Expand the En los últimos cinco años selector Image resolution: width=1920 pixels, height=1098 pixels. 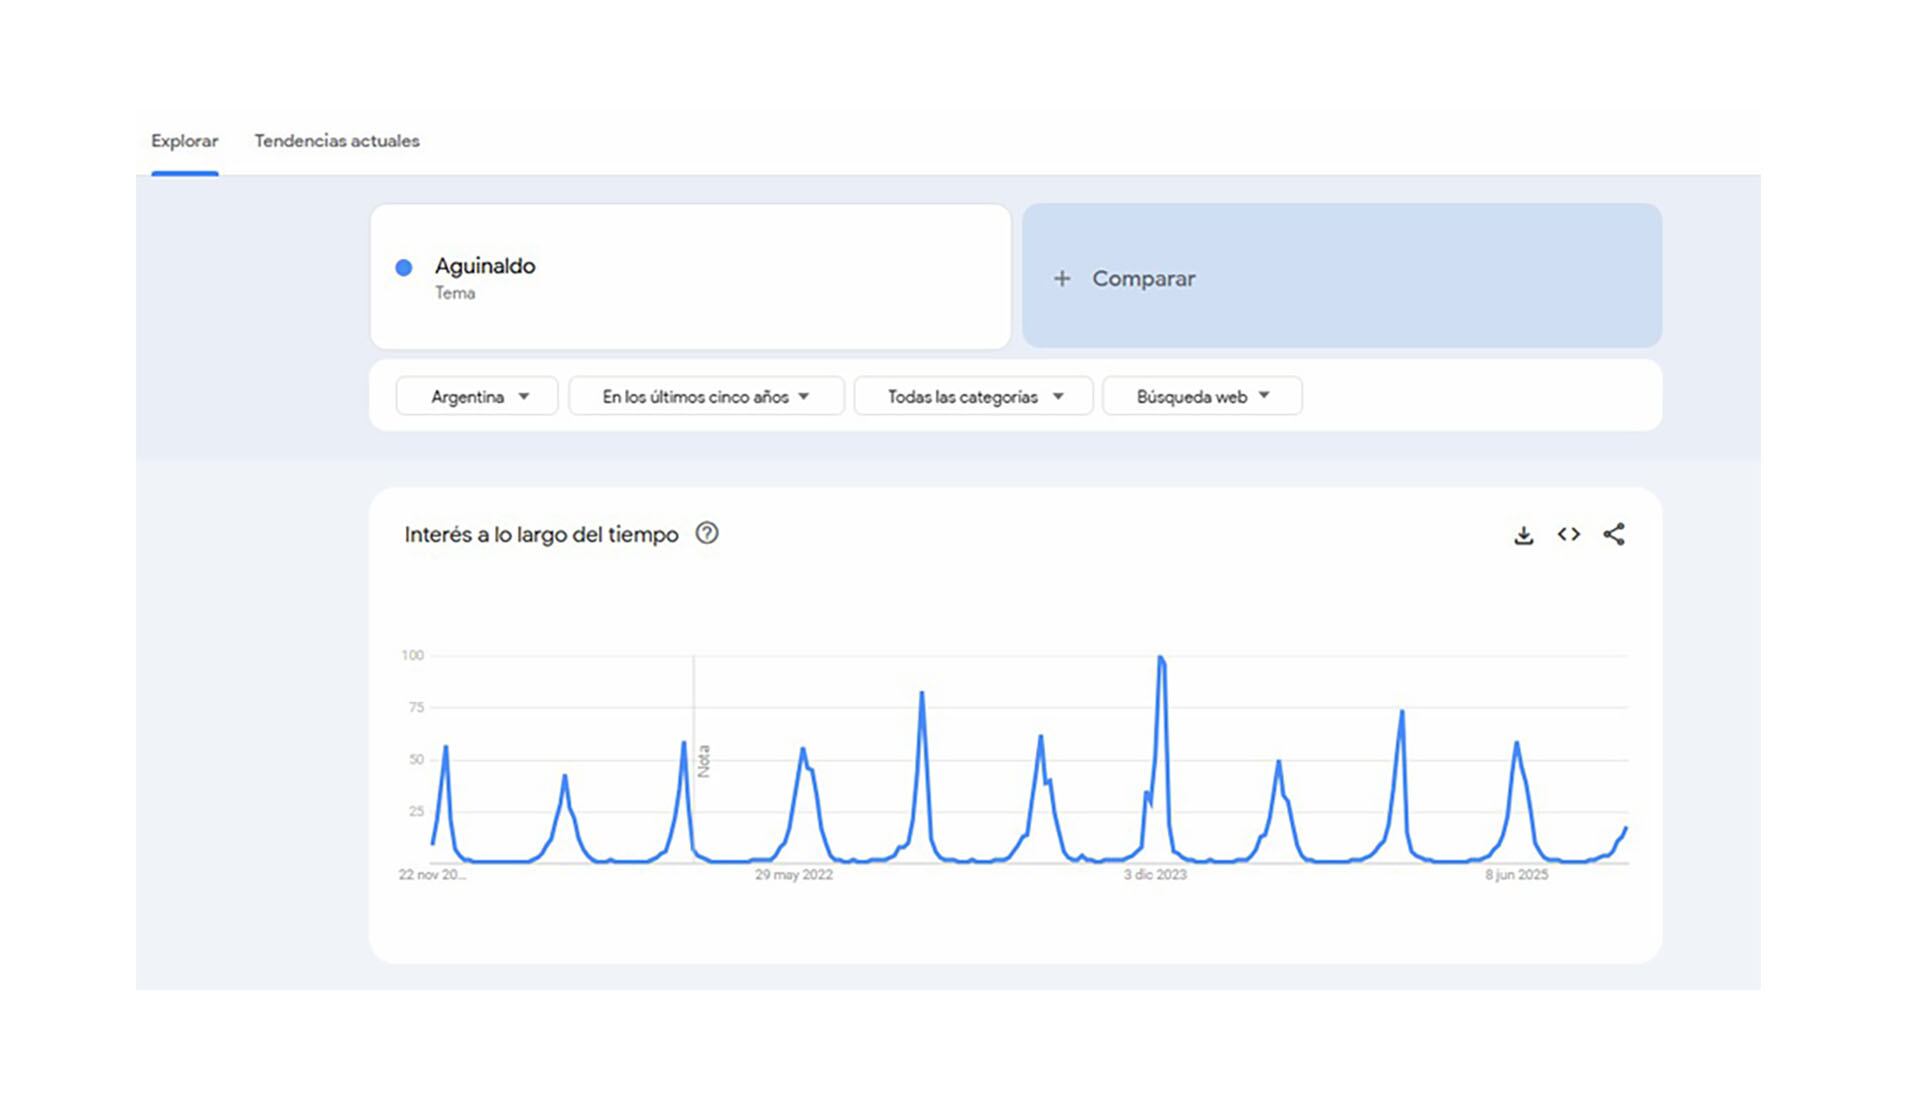pos(706,397)
